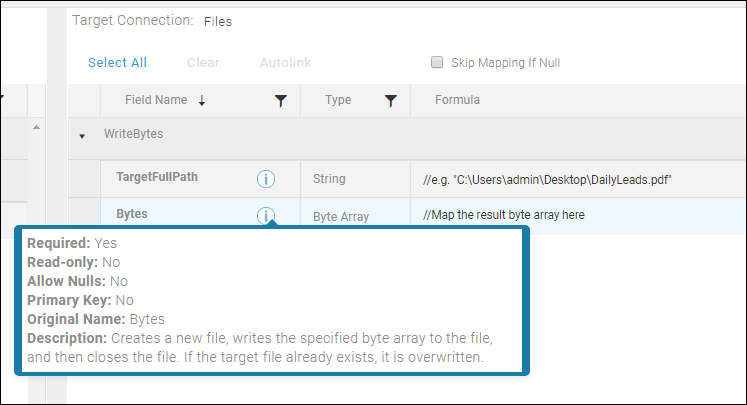Click the Description text in tooltip
Viewport: 747px width, 405px height.
point(260,347)
